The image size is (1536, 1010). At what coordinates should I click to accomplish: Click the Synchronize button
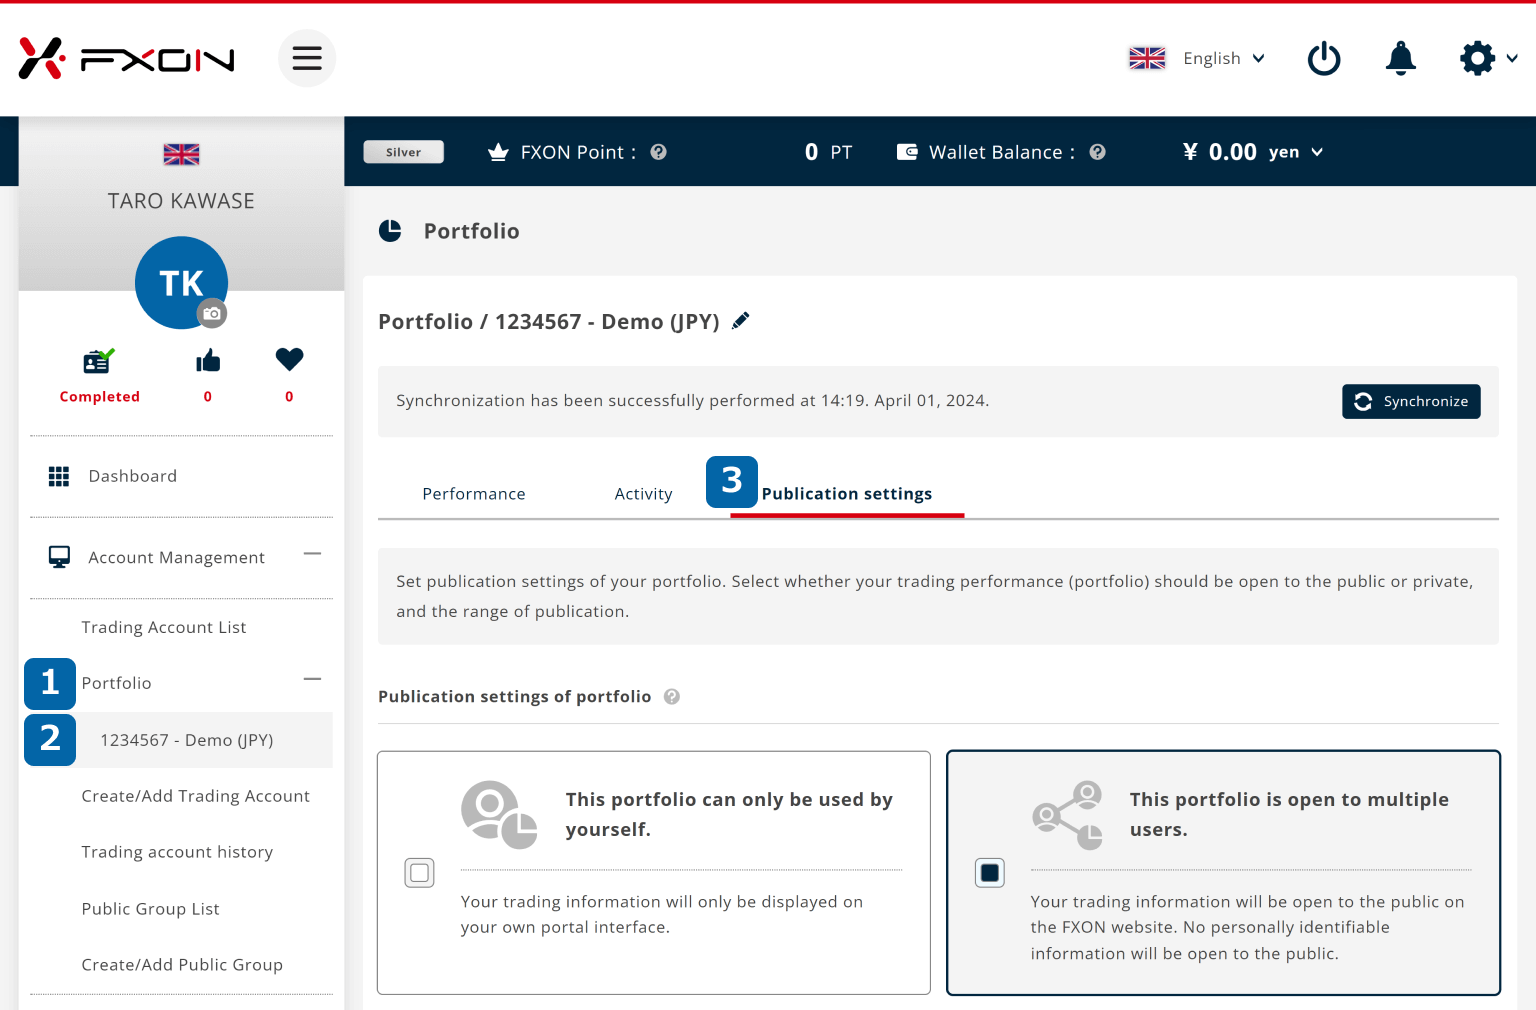click(1411, 401)
